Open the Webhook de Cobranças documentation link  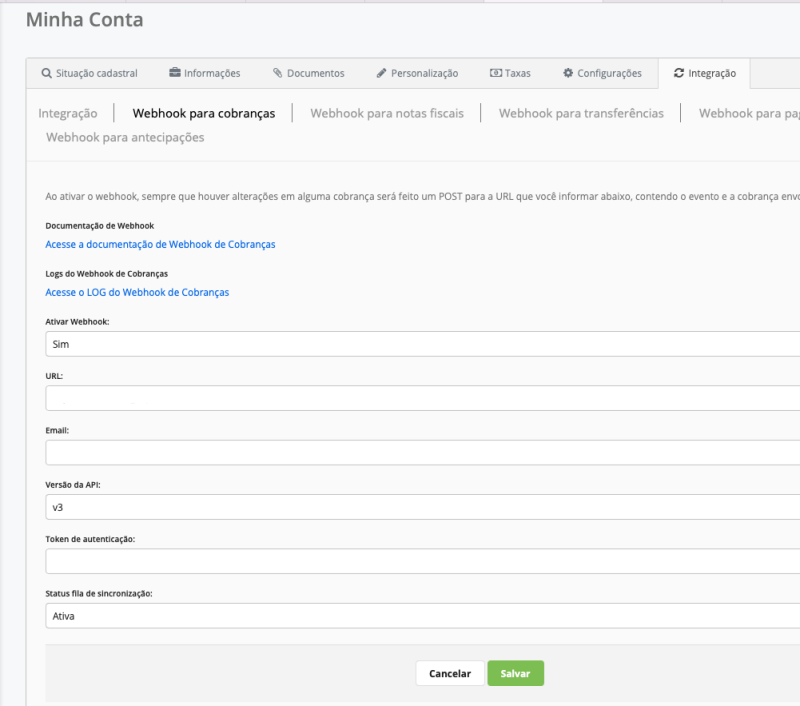(x=160, y=244)
